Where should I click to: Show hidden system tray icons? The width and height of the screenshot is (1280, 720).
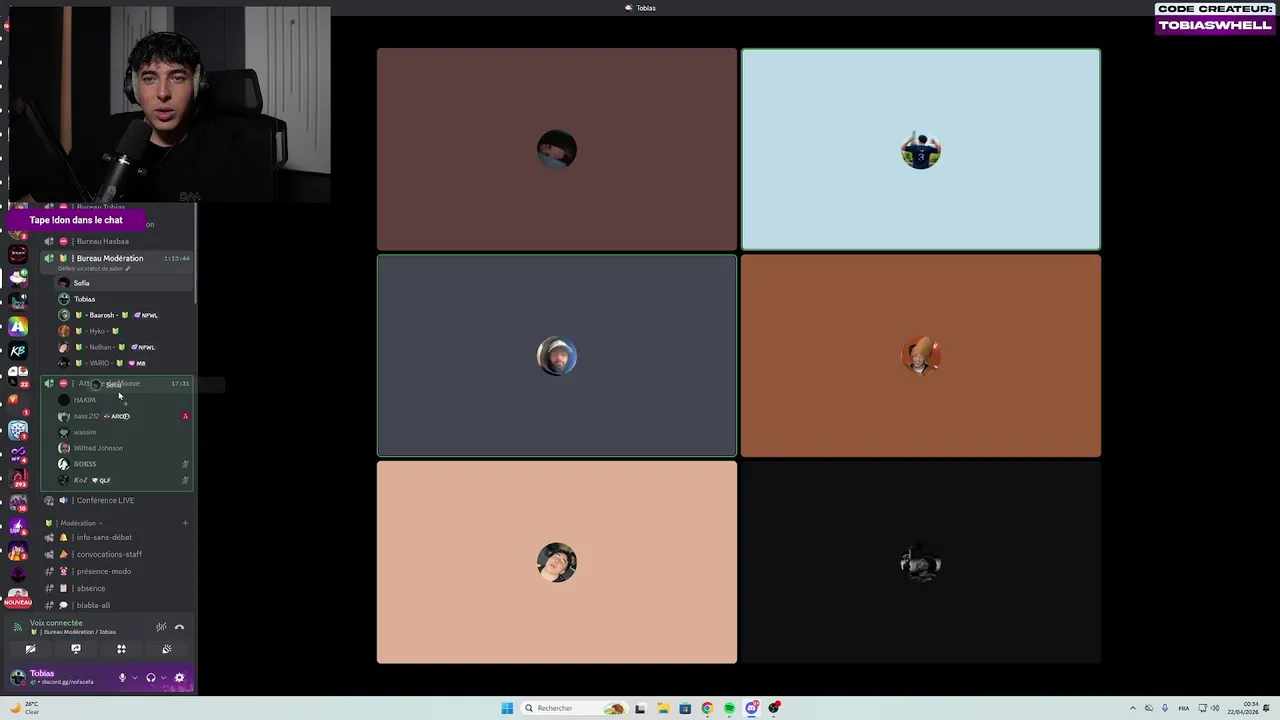(x=1133, y=708)
